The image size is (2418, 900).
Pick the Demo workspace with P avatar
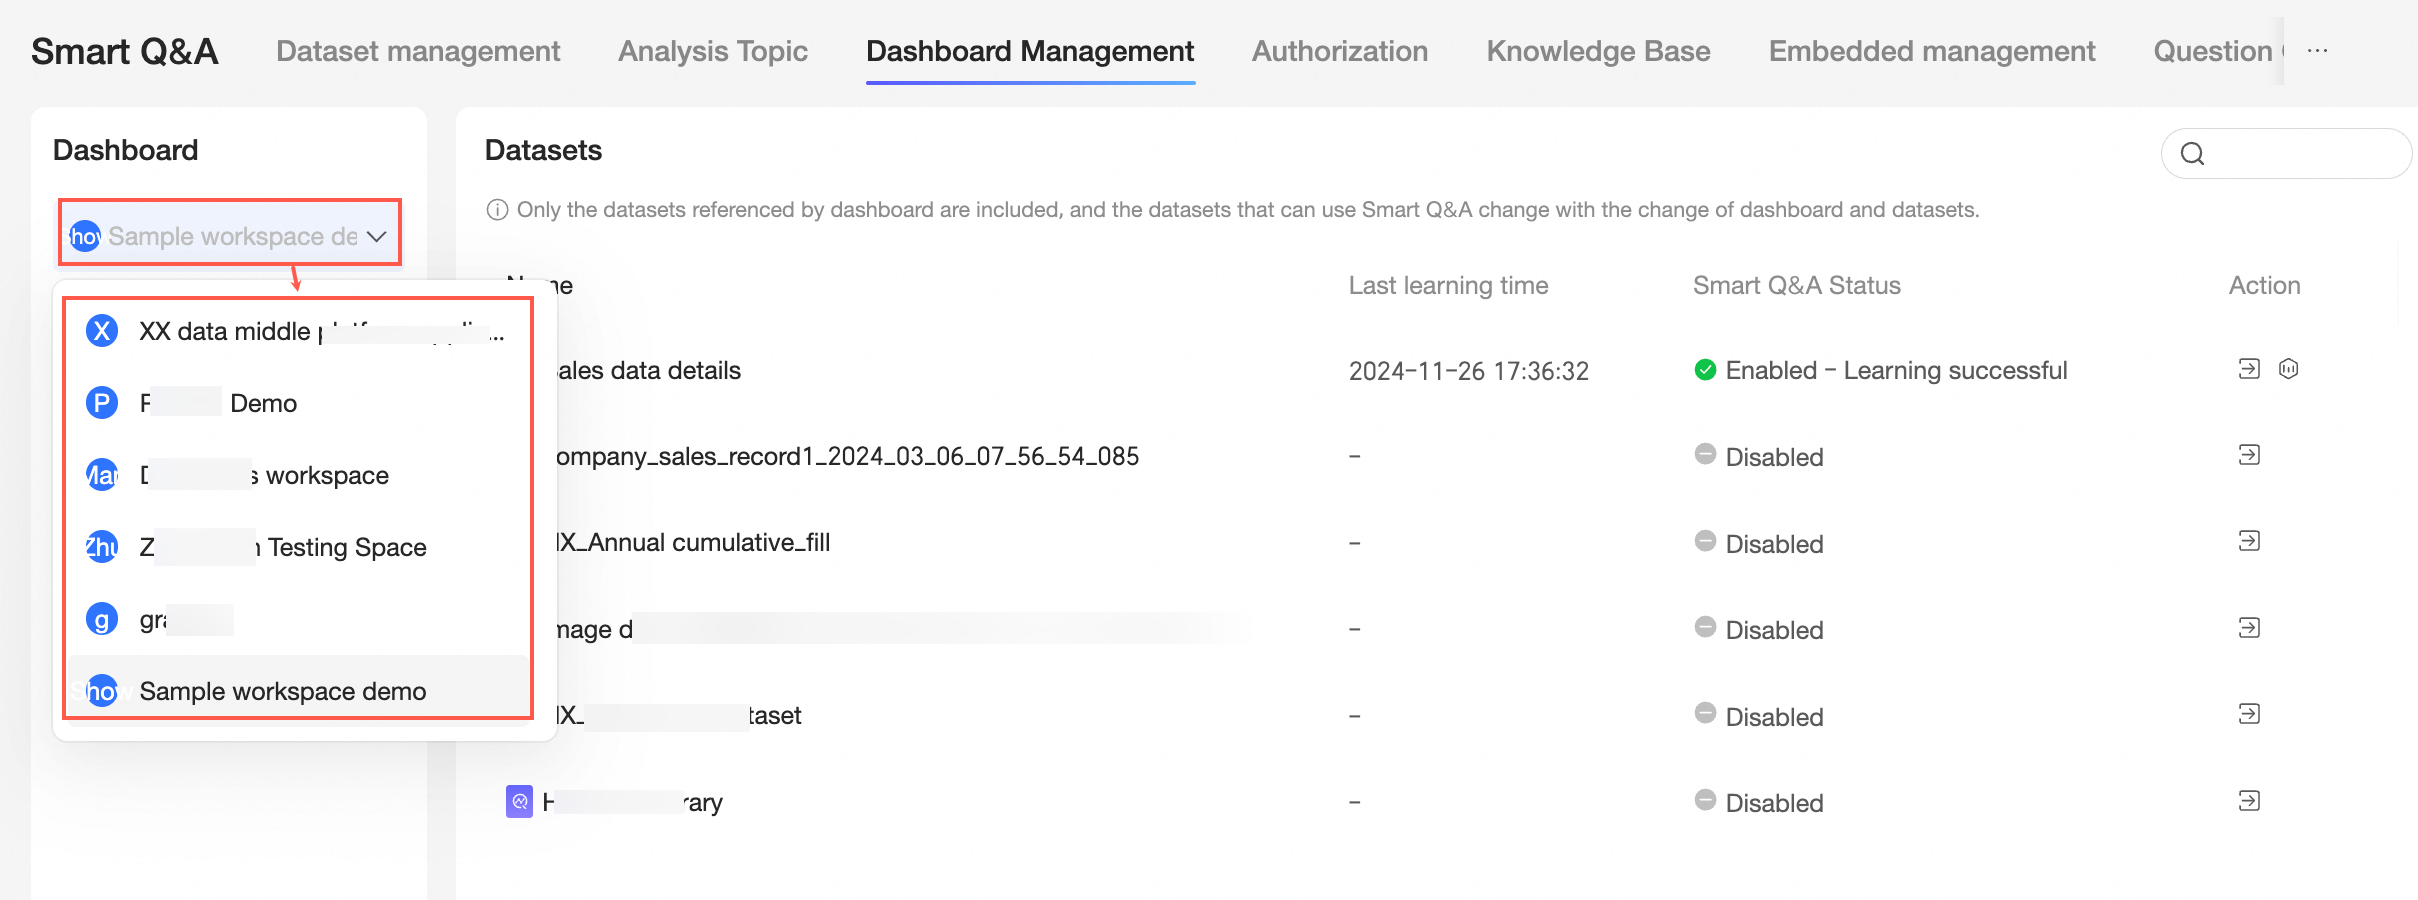coord(297,403)
